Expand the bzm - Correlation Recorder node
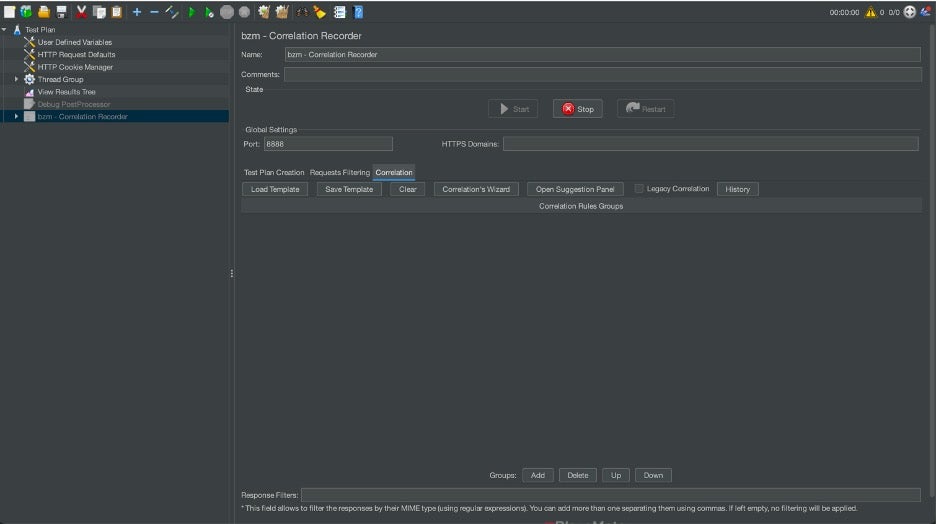This screenshot has width=936, height=524. pos(16,116)
